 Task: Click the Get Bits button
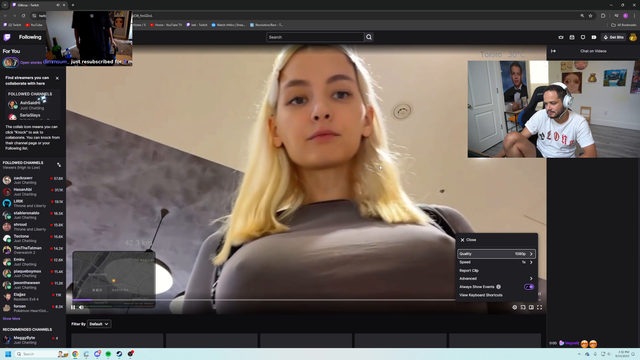point(614,37)
